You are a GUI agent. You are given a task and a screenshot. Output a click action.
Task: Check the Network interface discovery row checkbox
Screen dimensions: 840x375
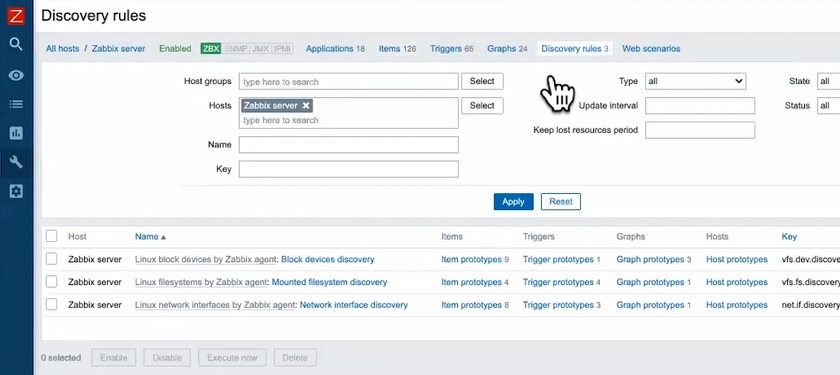(x=51, y=305)
